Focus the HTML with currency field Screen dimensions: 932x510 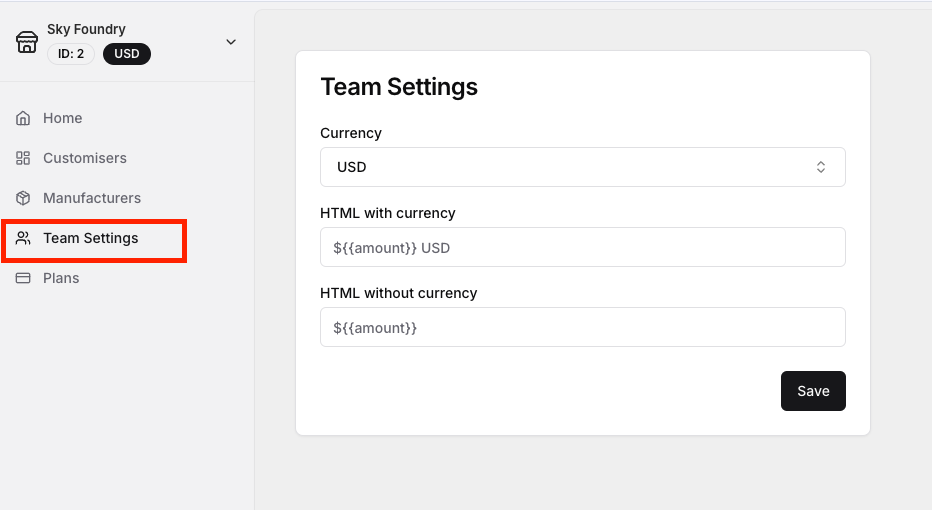582,247
